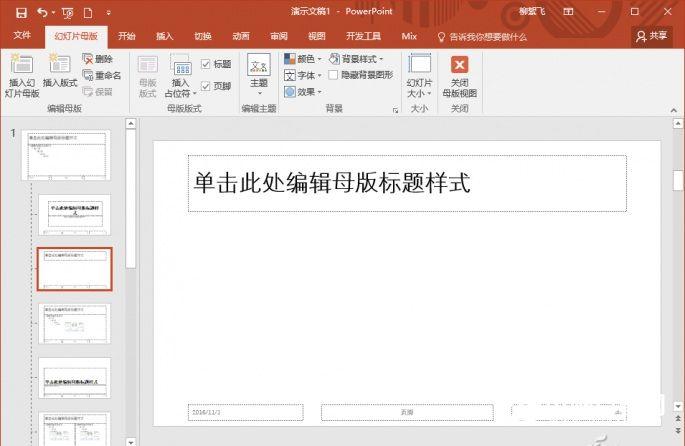The image size is (685, 446).
Task: Open the 背景样式 background styles dropdown
Action: [356, 59]
